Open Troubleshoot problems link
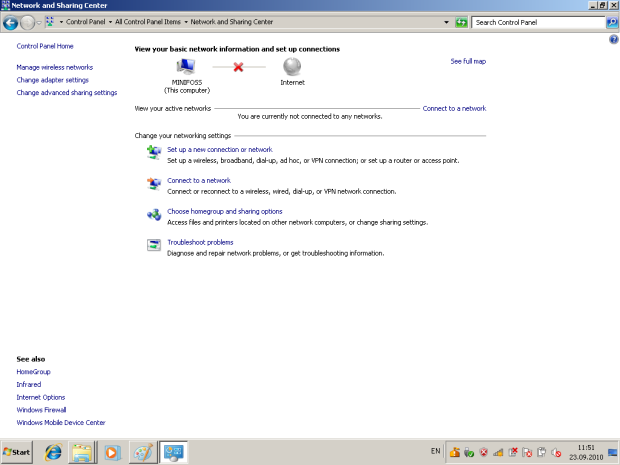 (x=200, y=242)
